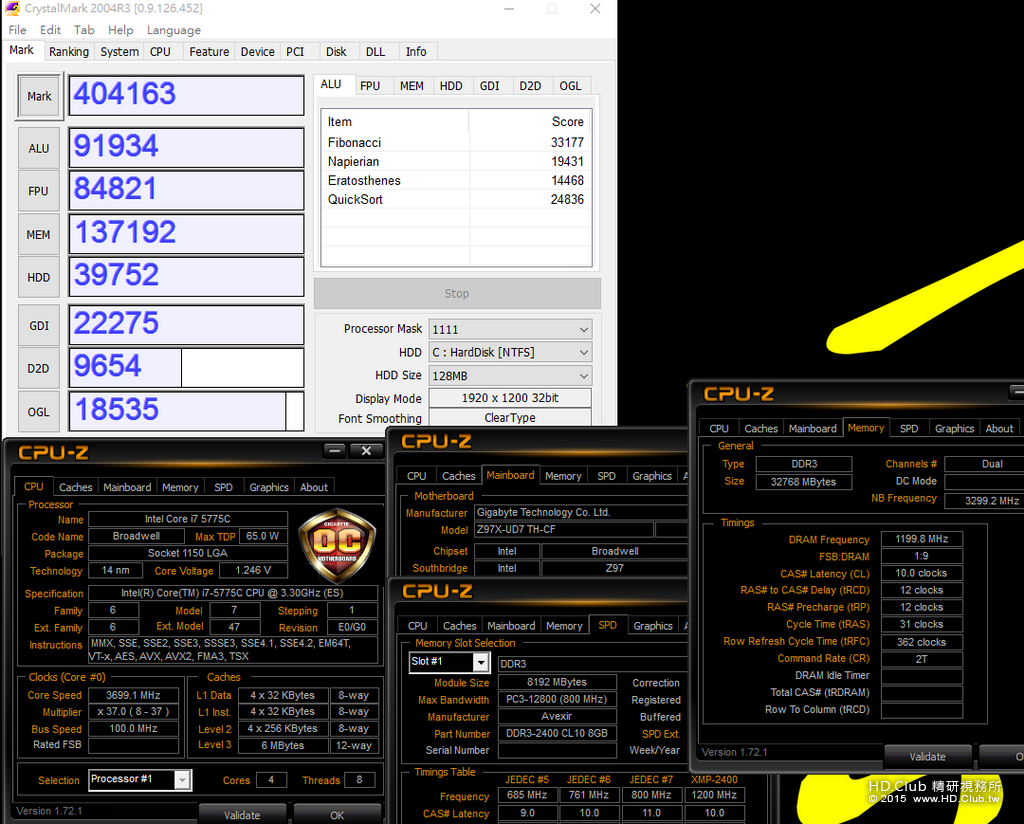Screen dimensions: 1024x824
Task: Click the Stop button in CrystalMark
Action: tap(457, 294)
